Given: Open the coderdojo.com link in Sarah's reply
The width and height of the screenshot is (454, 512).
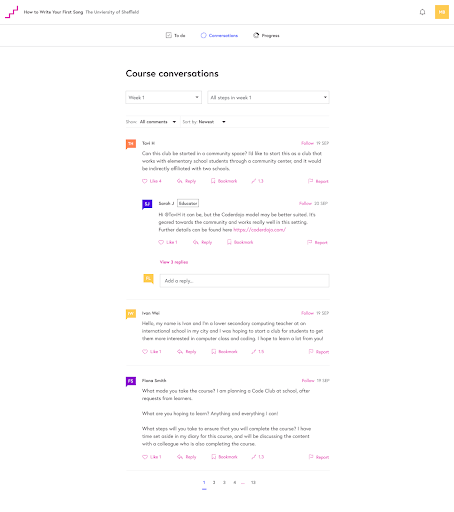Looking at the screenshot, I should [260, 230].
